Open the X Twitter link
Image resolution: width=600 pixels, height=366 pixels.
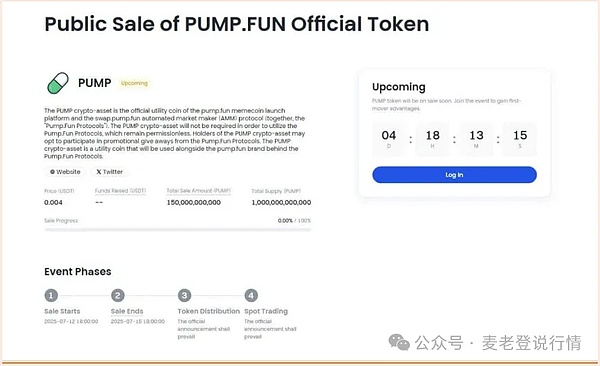point(109,172)
